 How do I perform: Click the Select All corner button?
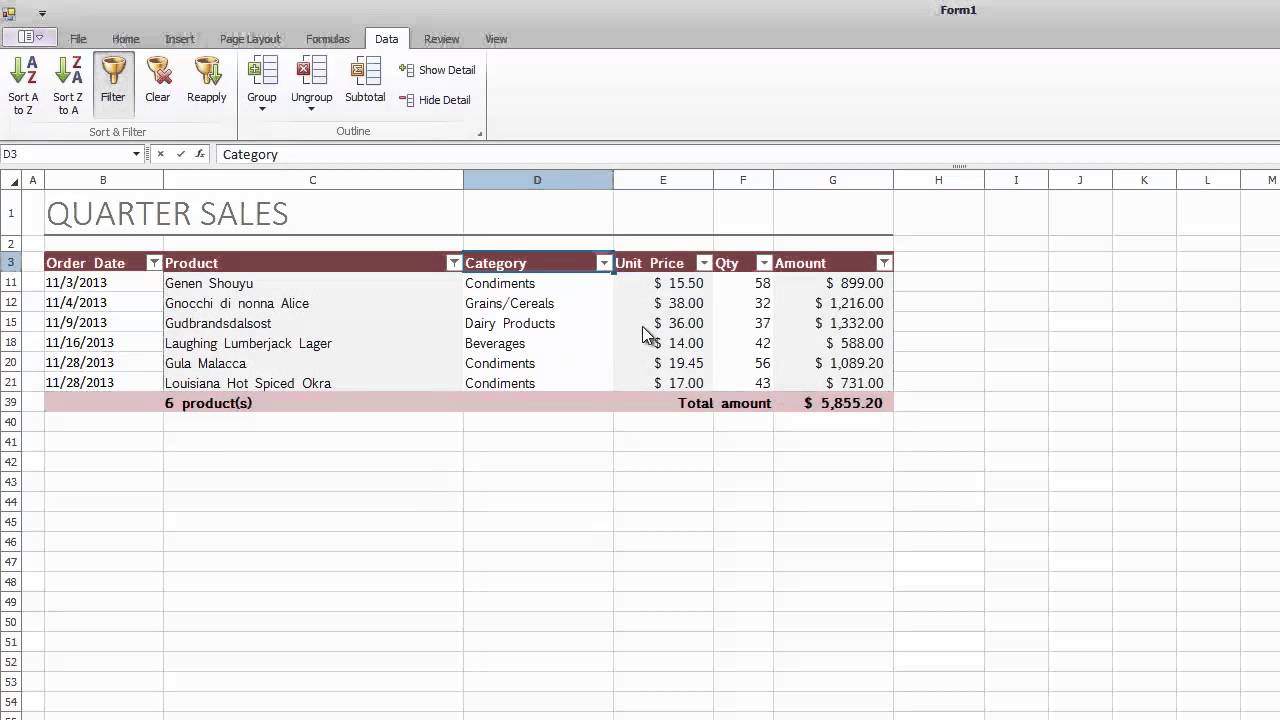(11, 180)
